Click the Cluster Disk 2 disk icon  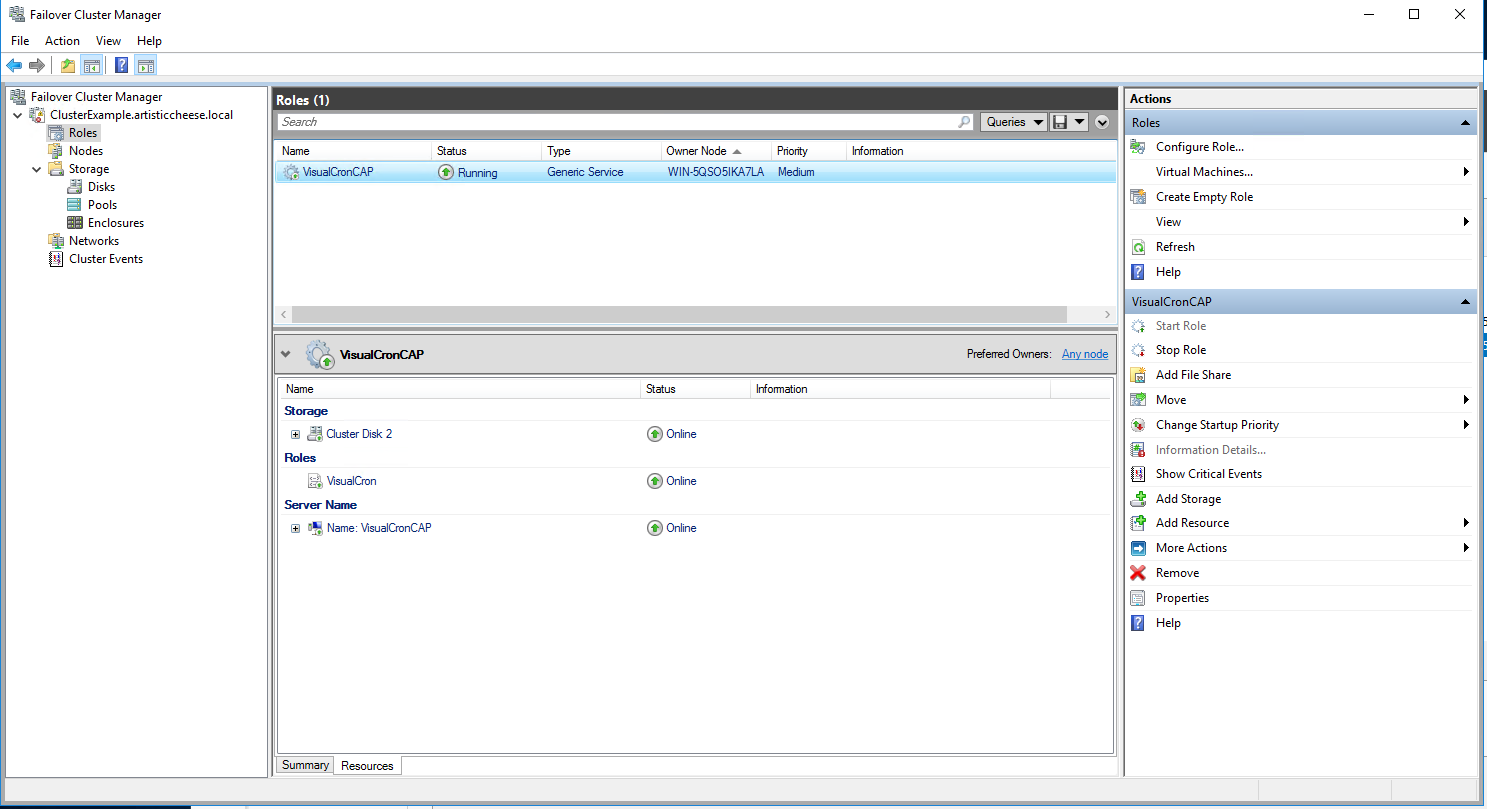click(x=315, y=434)
